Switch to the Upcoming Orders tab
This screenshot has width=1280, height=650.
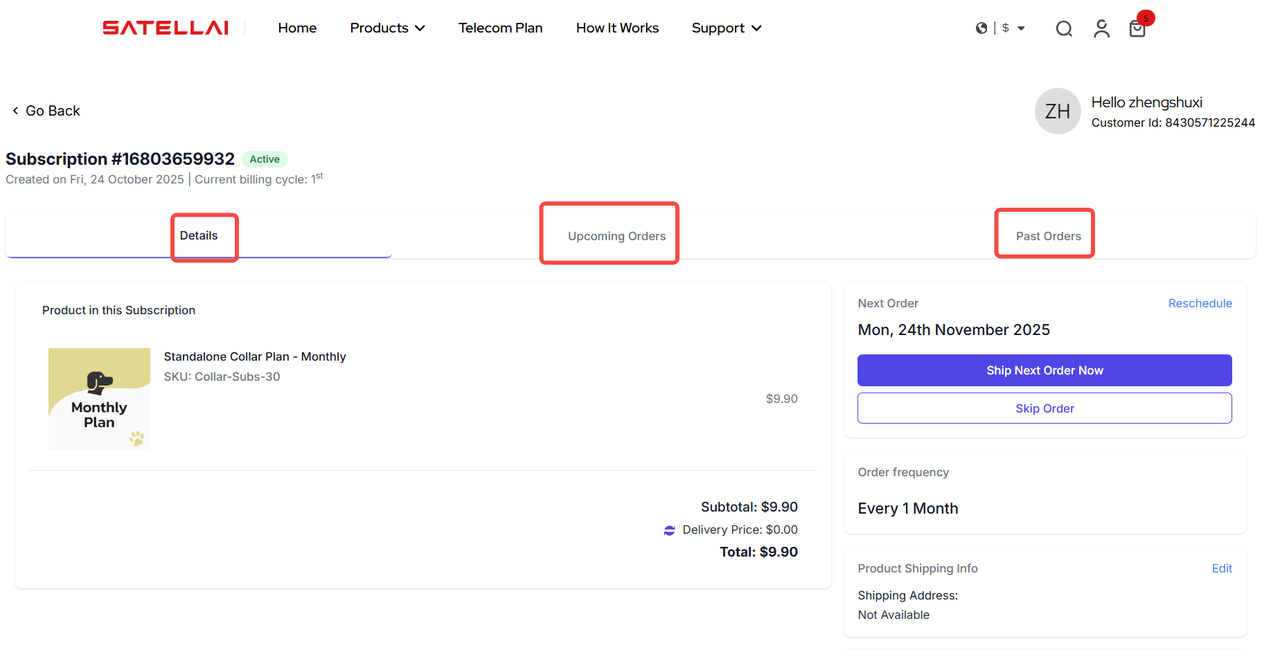(x=616, y=236)
